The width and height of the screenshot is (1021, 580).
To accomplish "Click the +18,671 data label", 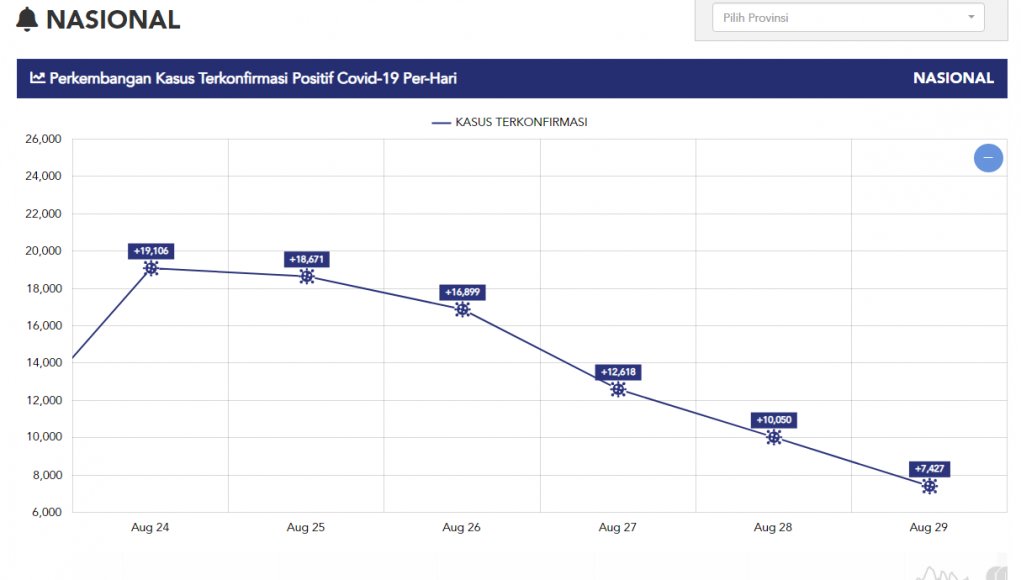I will [x=307, y=259].
